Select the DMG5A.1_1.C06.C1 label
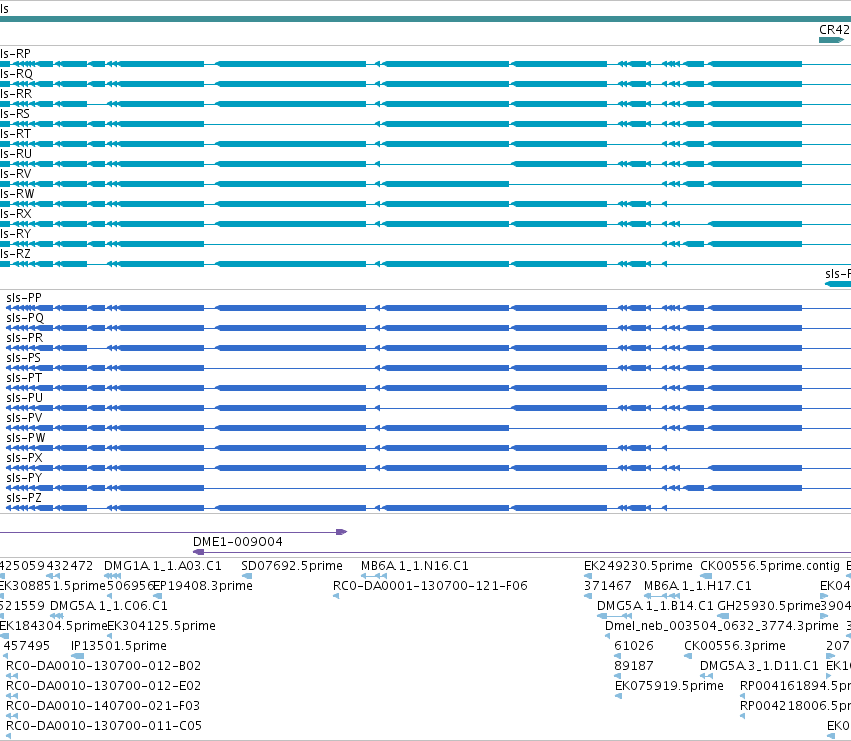The image size is (851, 741). (109, 606)
